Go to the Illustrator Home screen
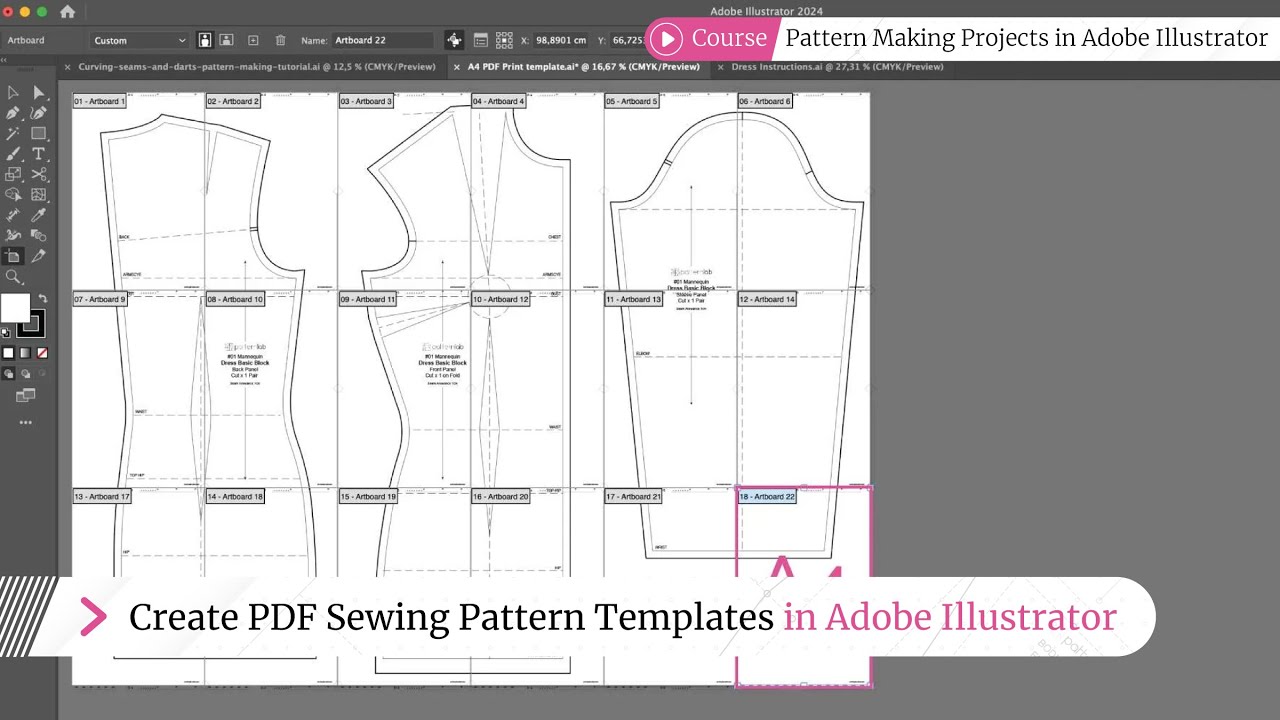Screen dimensions: 1280x720 tap(67, 12)
